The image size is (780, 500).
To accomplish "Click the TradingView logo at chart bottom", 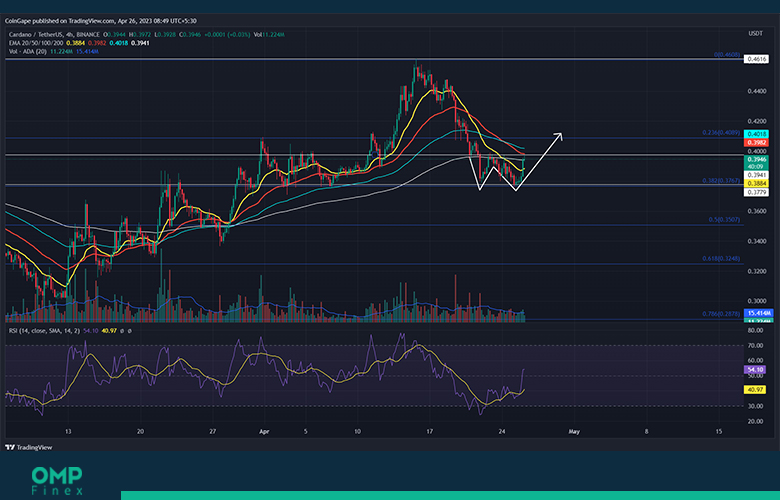I will tap(28, 447).
